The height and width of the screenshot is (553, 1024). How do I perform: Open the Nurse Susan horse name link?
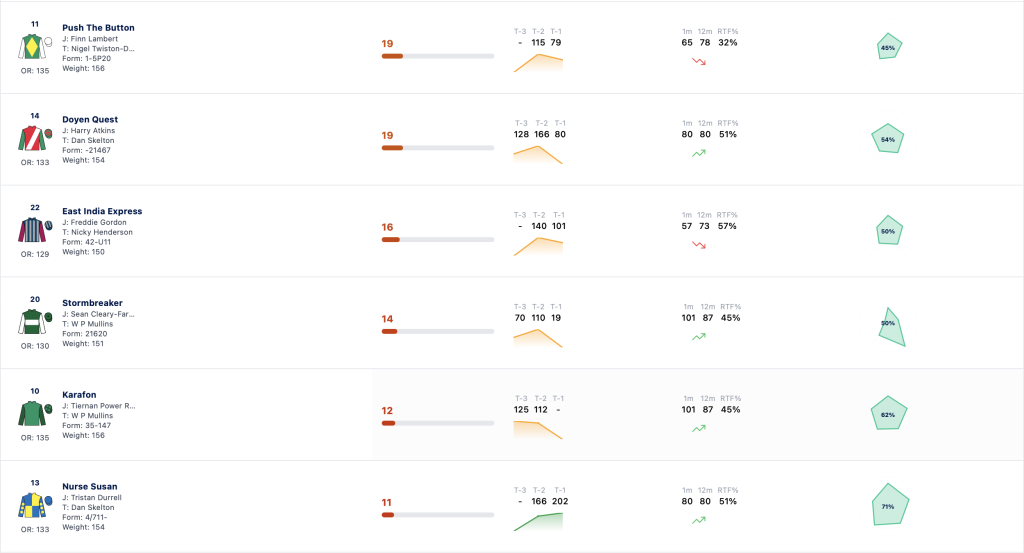click(x=89, y=486)
